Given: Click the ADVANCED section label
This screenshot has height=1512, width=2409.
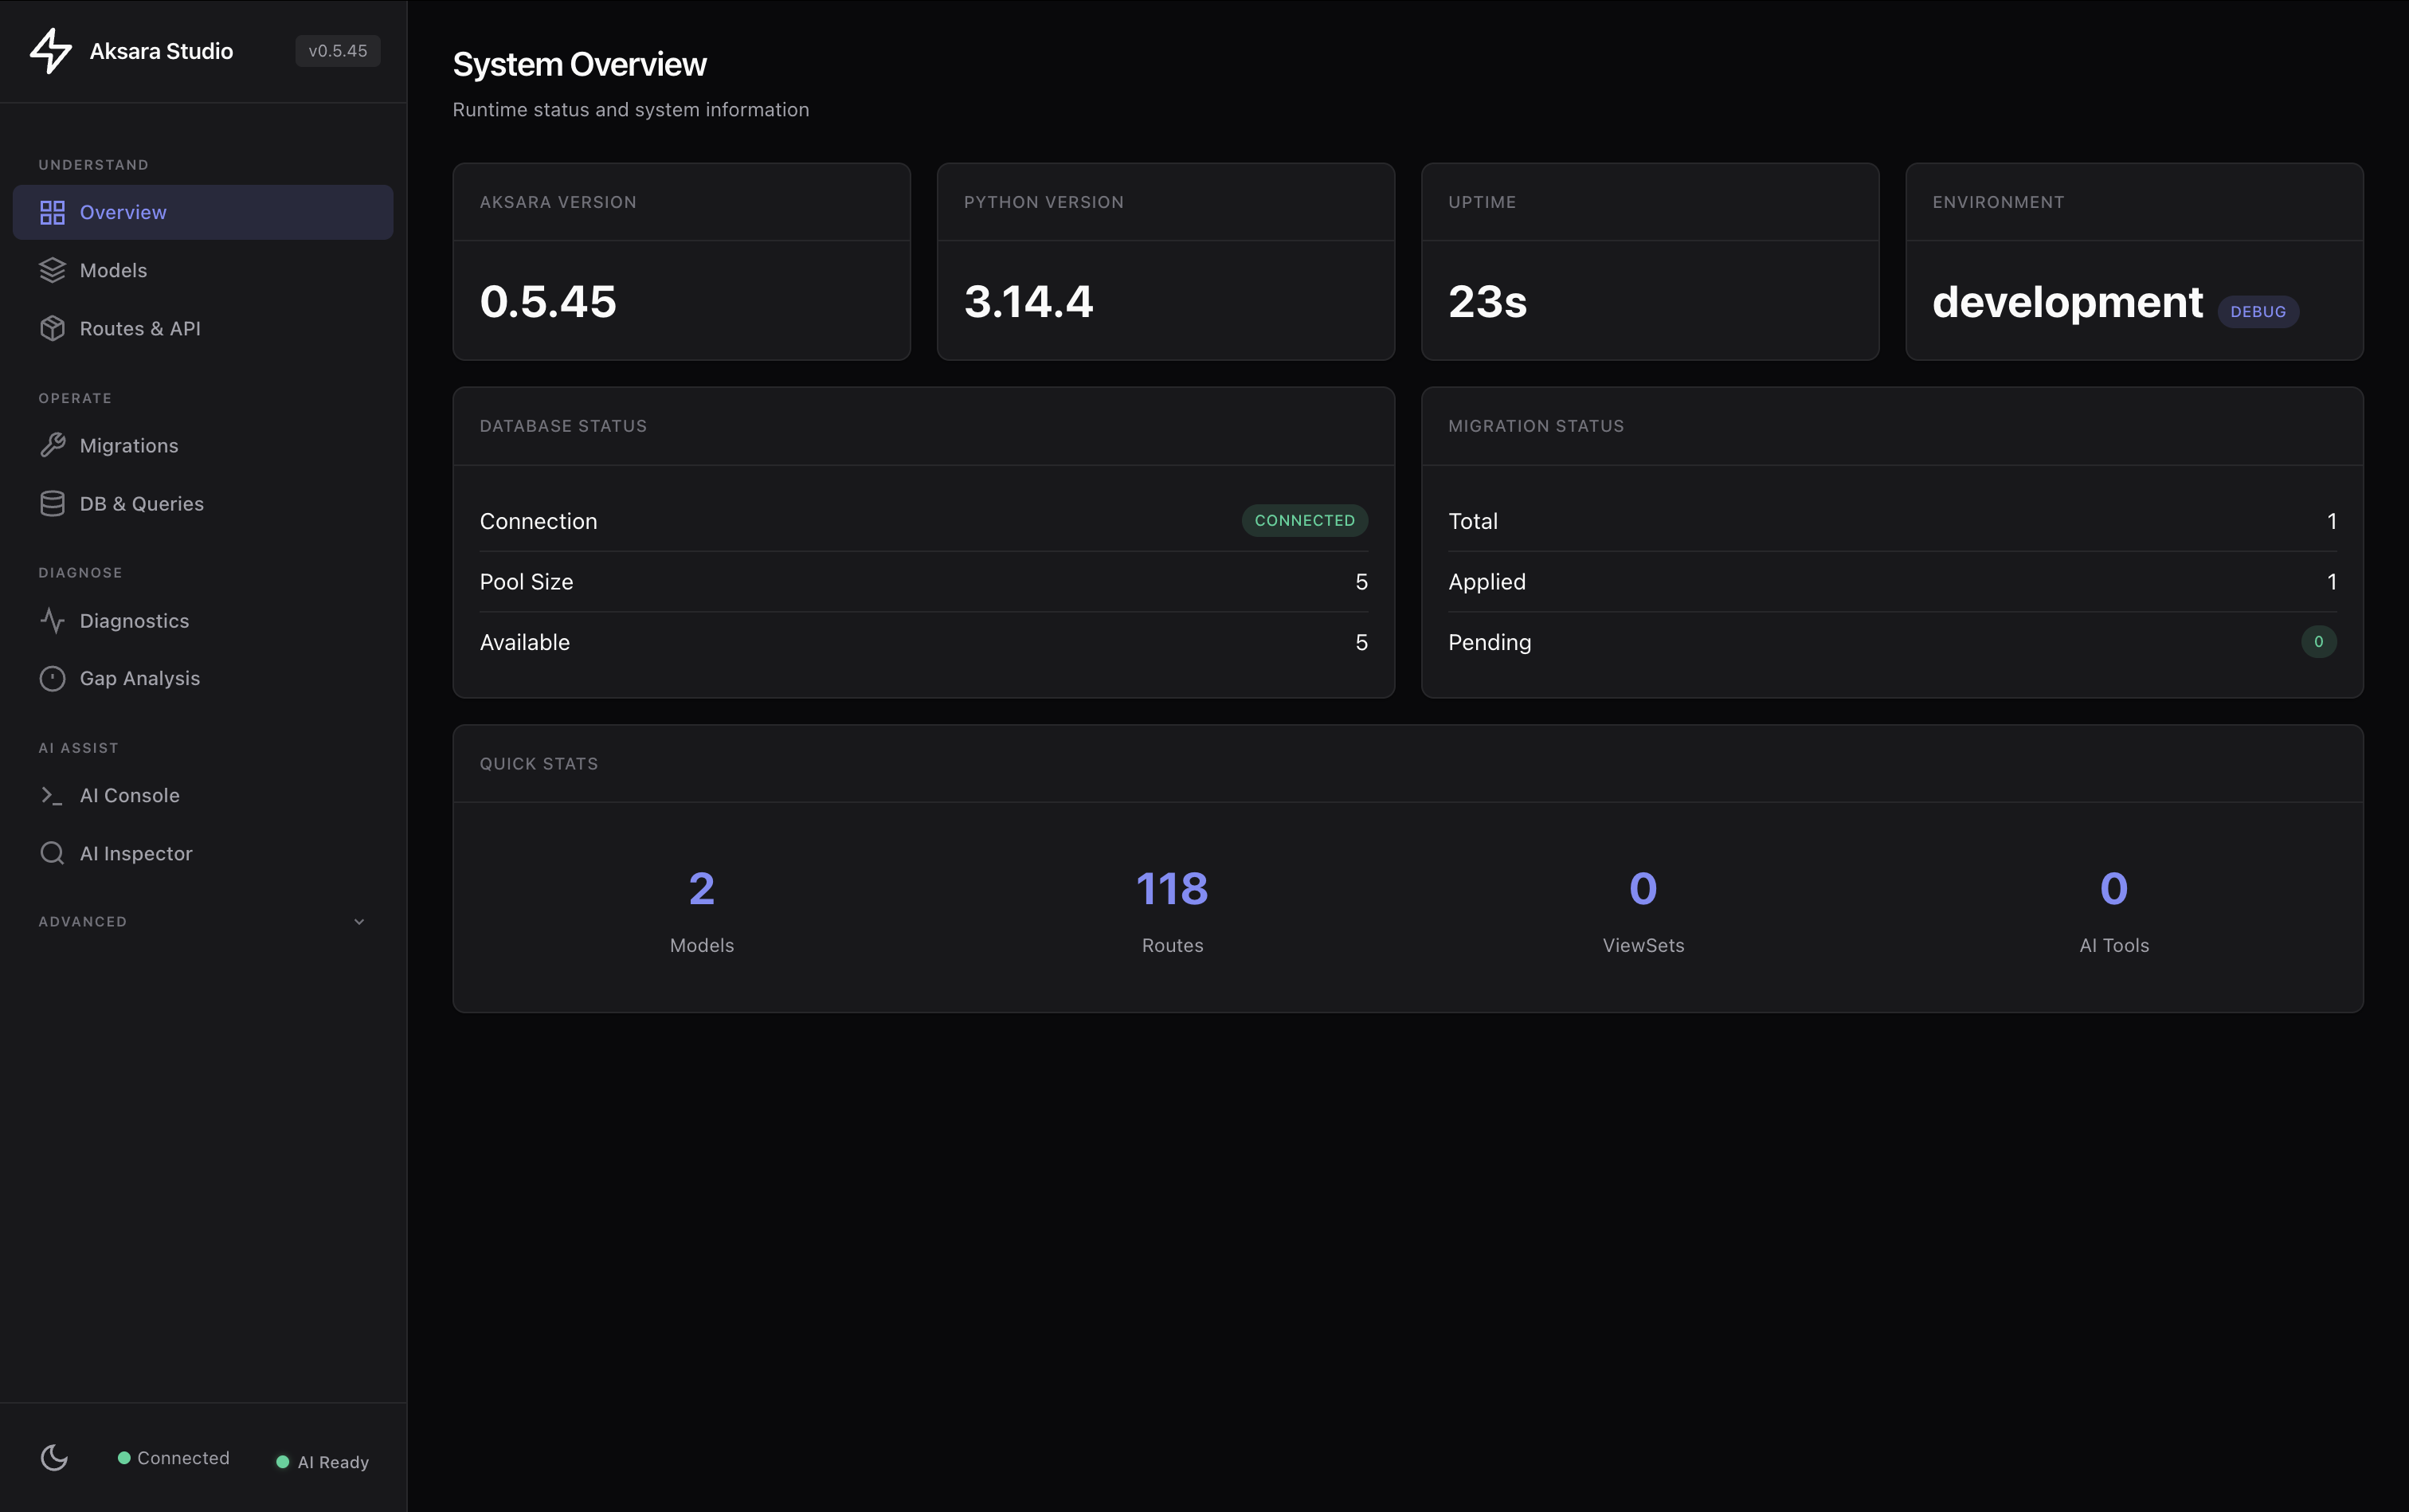Looking at the screenshot, I should pyautogui.click(x=83, y=921).
